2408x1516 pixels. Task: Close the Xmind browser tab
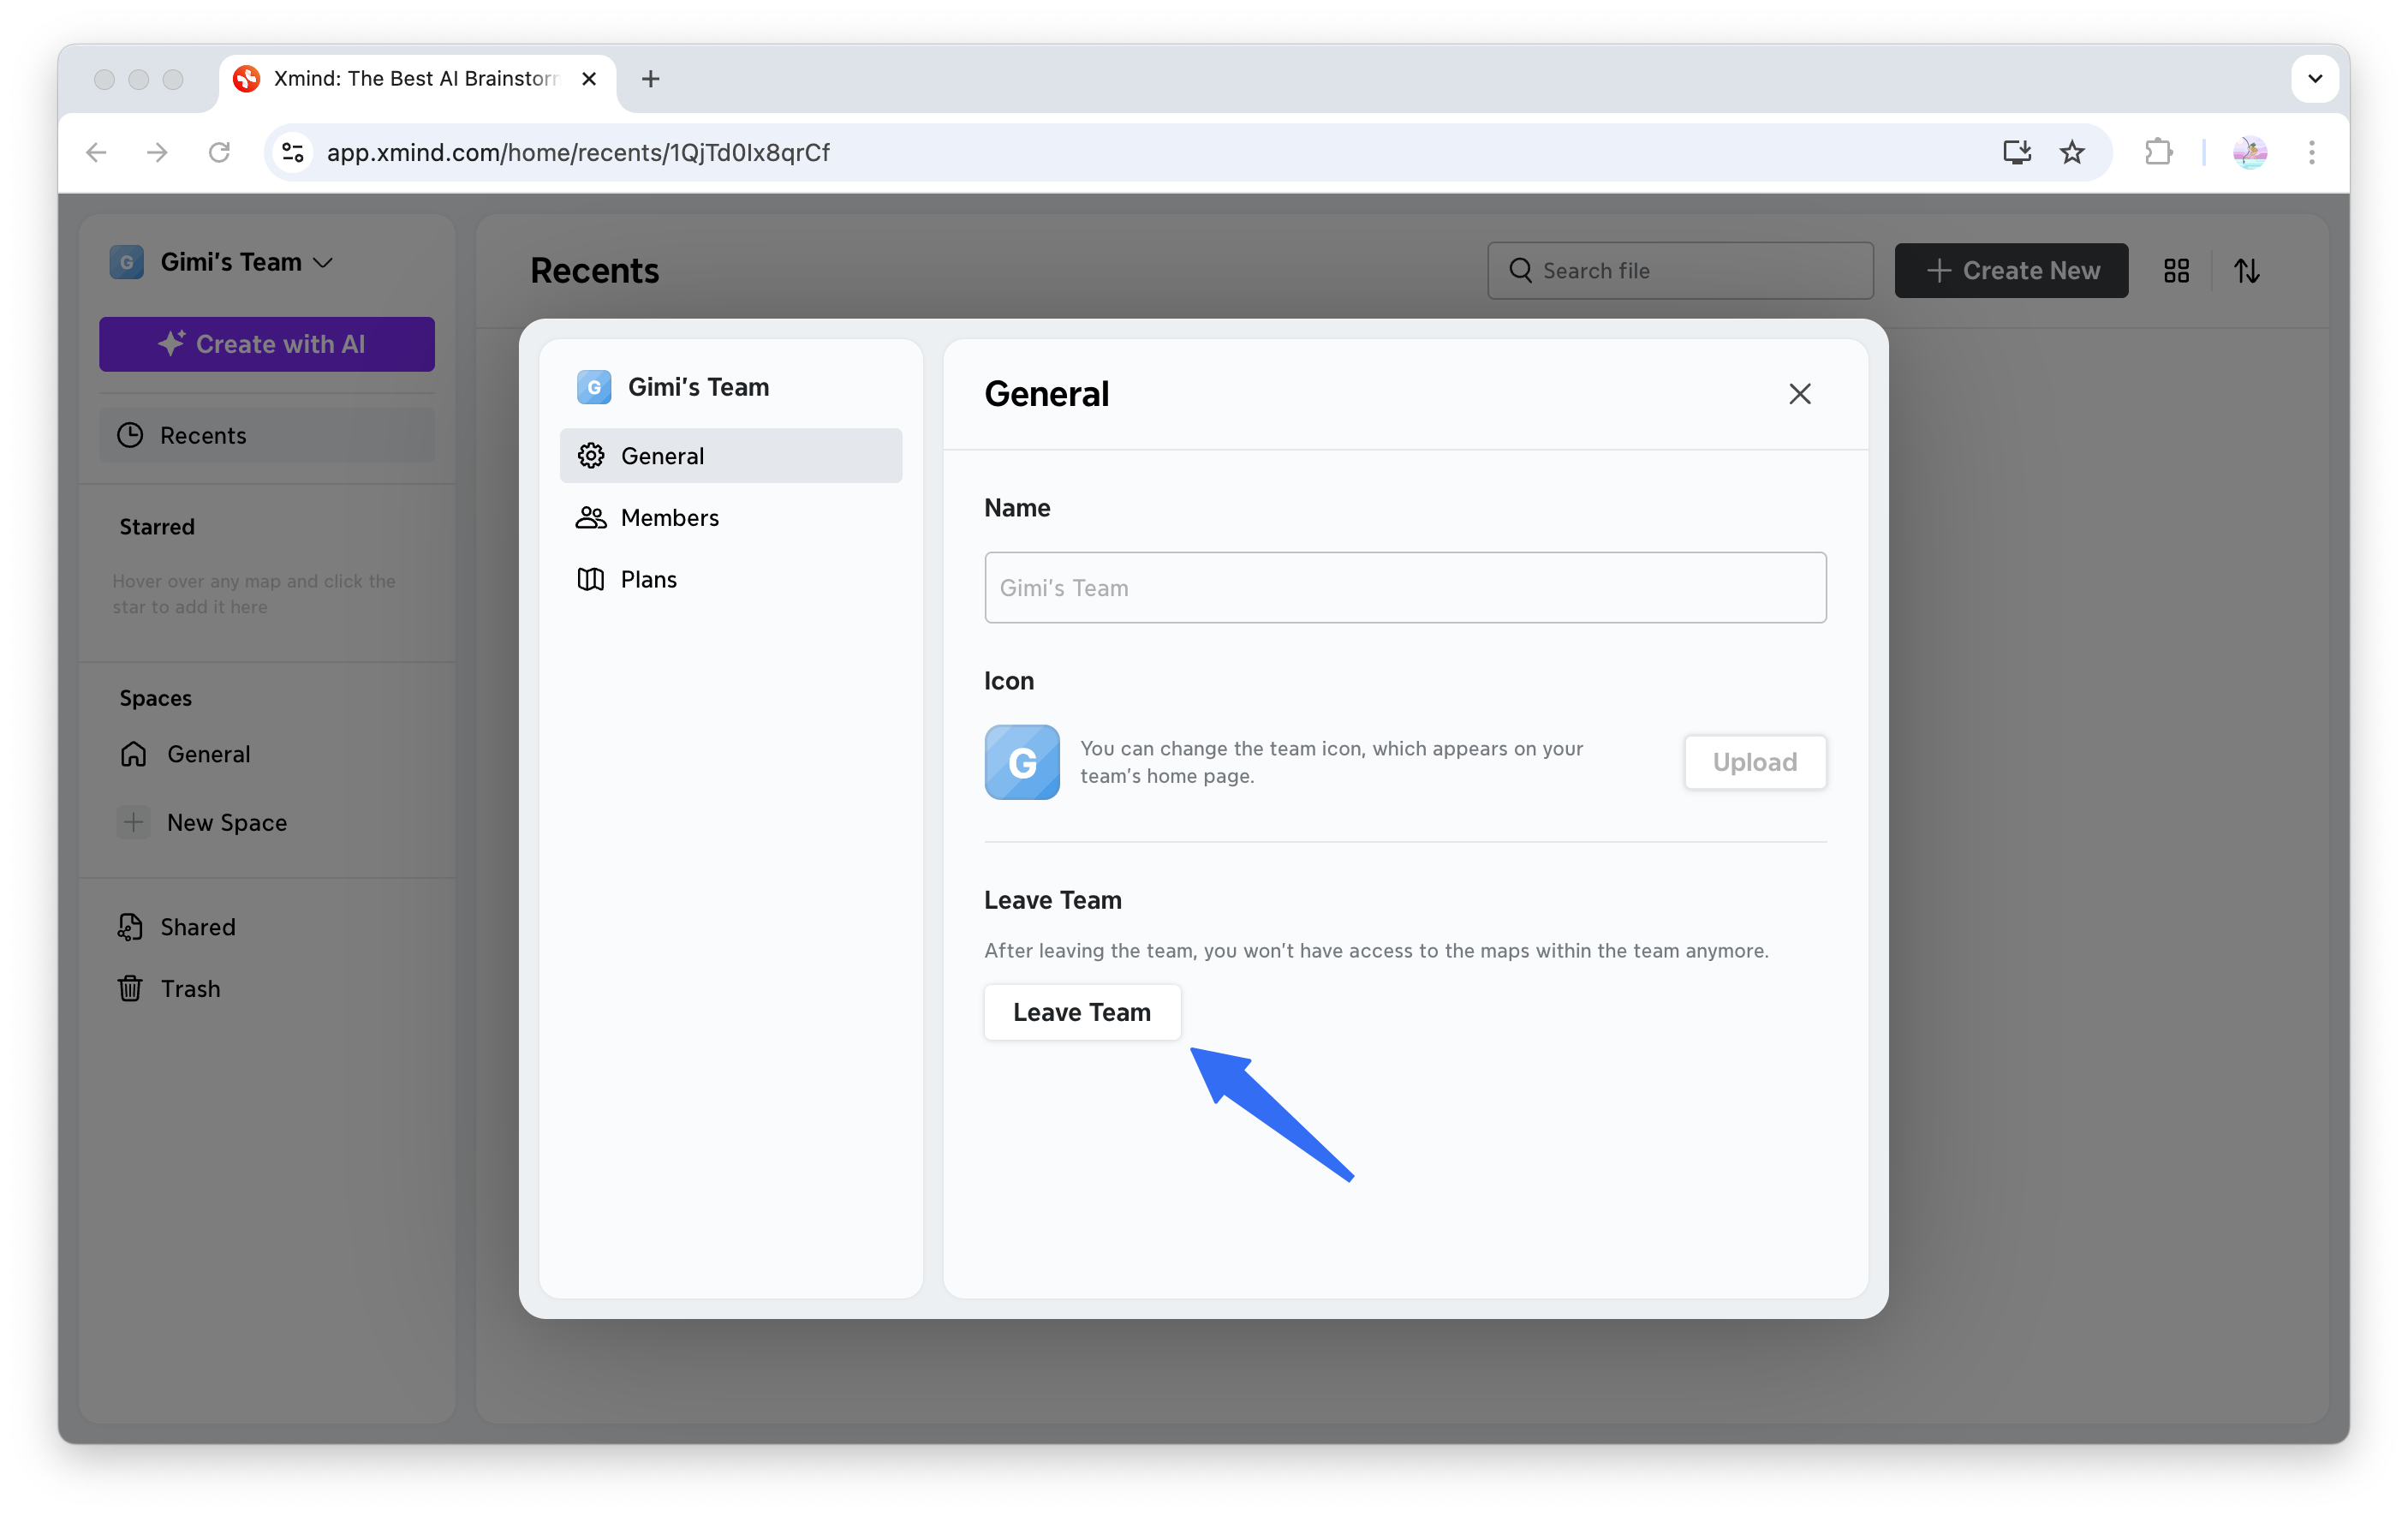589,78
